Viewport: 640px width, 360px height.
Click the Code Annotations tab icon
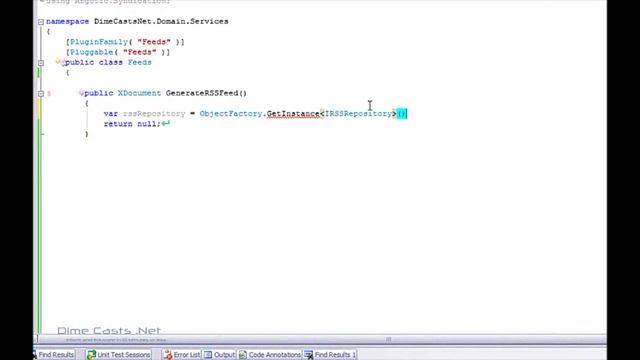[x=243, y=355]
